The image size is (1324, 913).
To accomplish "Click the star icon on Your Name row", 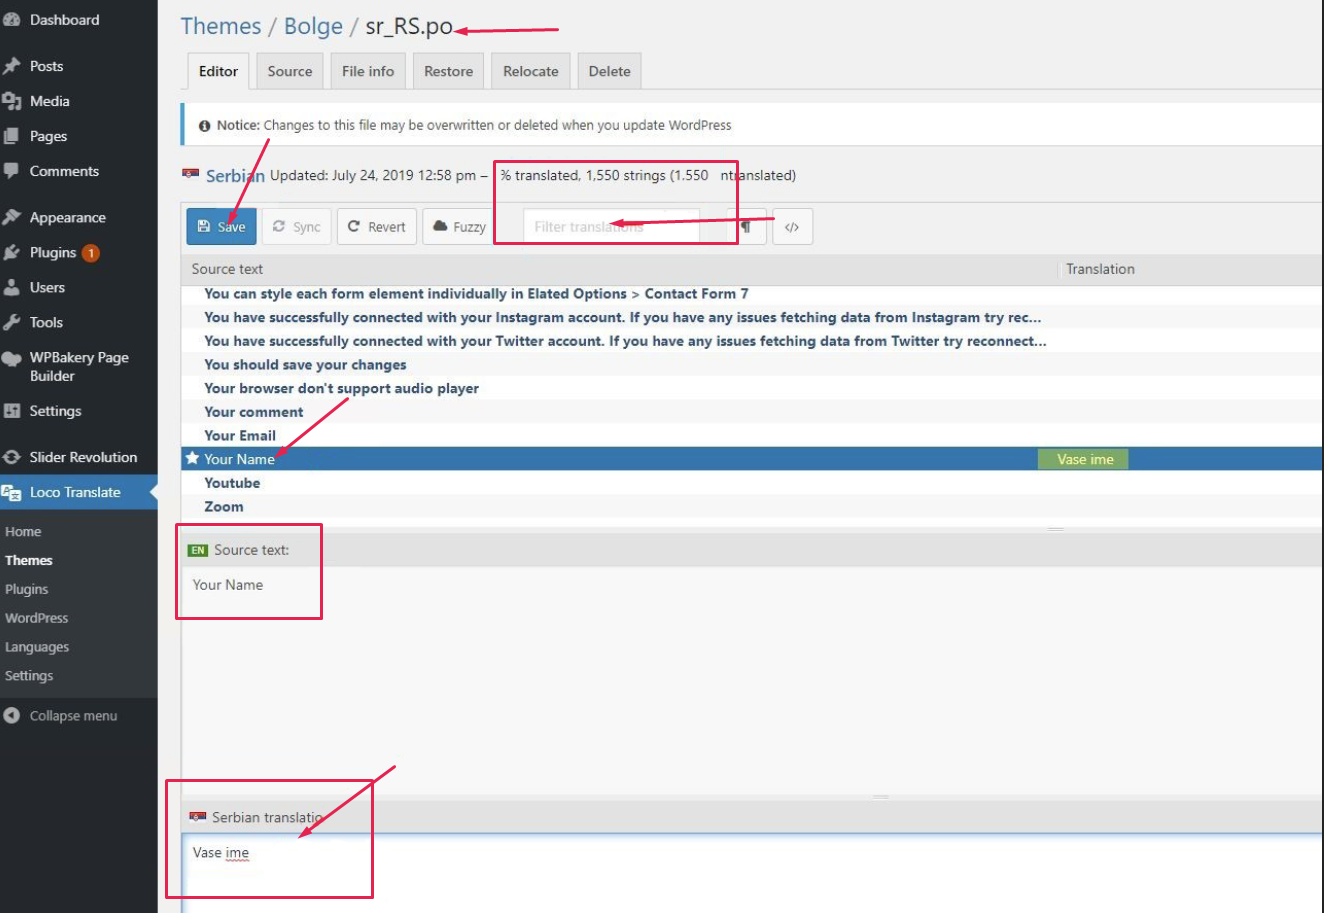I will tap(193, 458).
